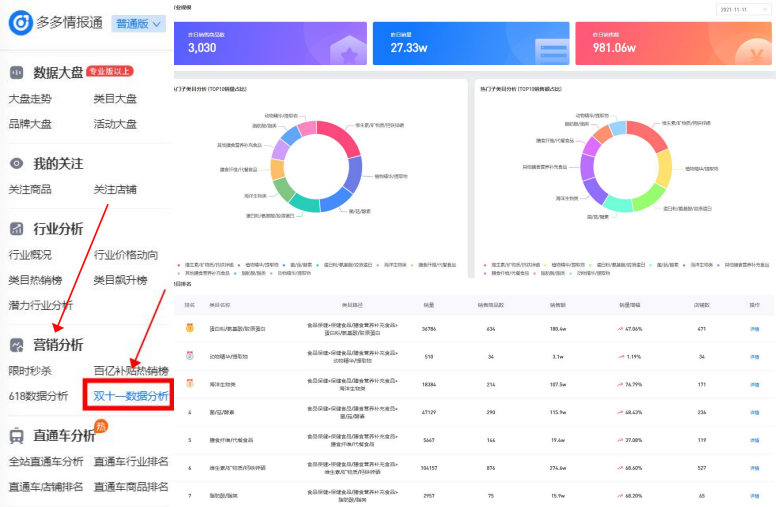This screenshot has height=507, width=776.
Task: Open the 普通版 version dropdown
Action: point(139,24)
